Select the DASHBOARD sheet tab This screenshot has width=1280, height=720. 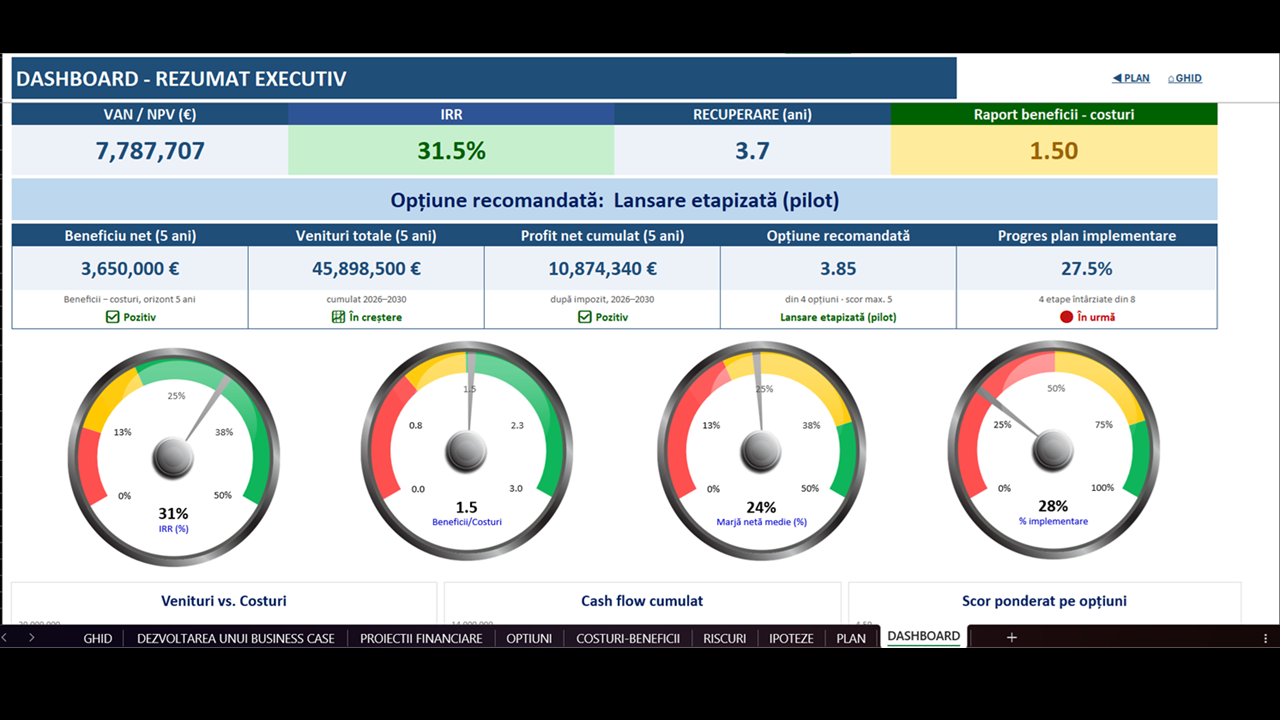coord(923,636)
